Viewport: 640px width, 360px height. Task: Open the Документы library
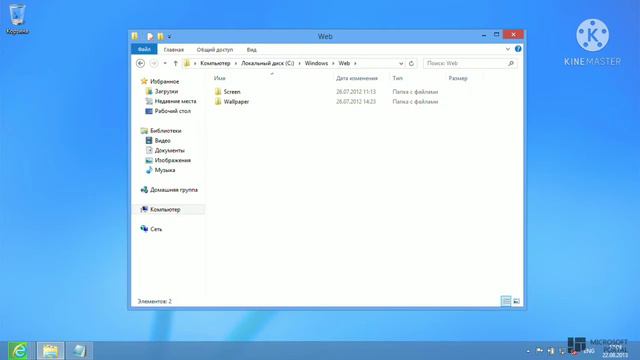[169, 150]
